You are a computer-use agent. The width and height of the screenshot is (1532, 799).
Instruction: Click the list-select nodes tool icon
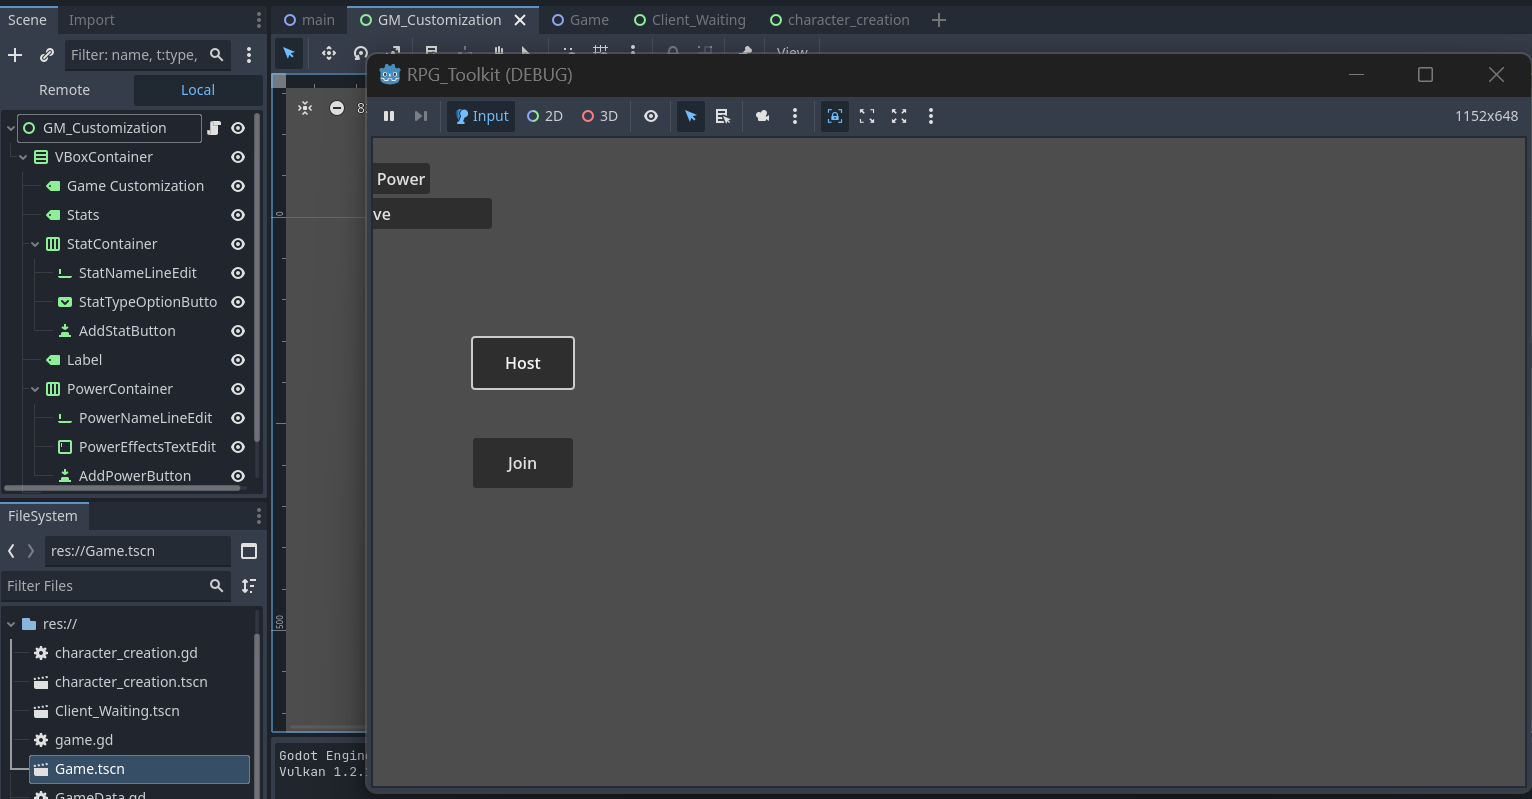point(722,116)
